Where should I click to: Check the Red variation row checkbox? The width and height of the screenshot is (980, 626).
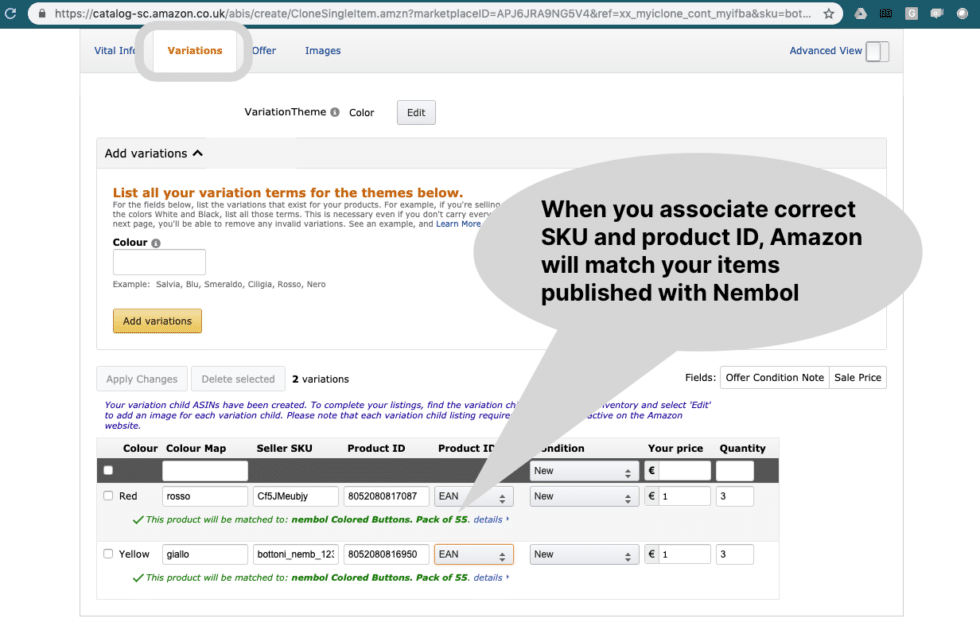pos(109,495)
